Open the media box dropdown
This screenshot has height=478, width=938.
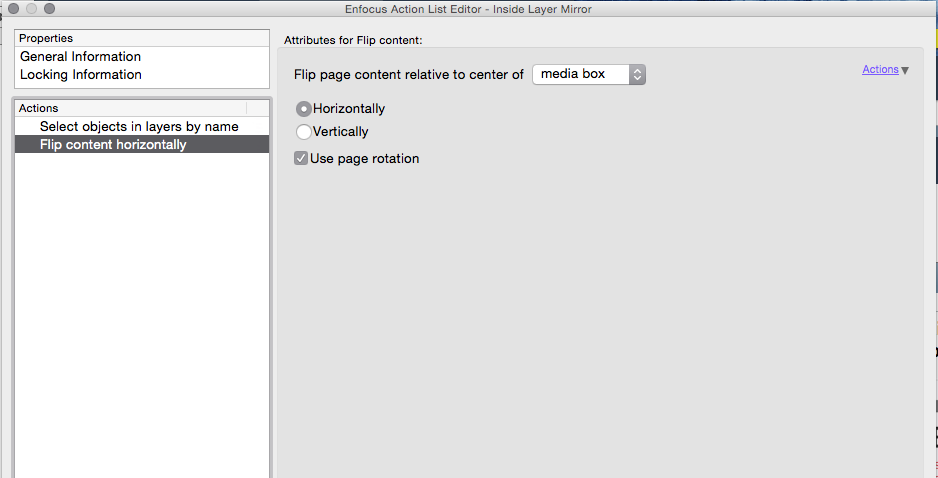pyautogui.click(x=589, y=74)
